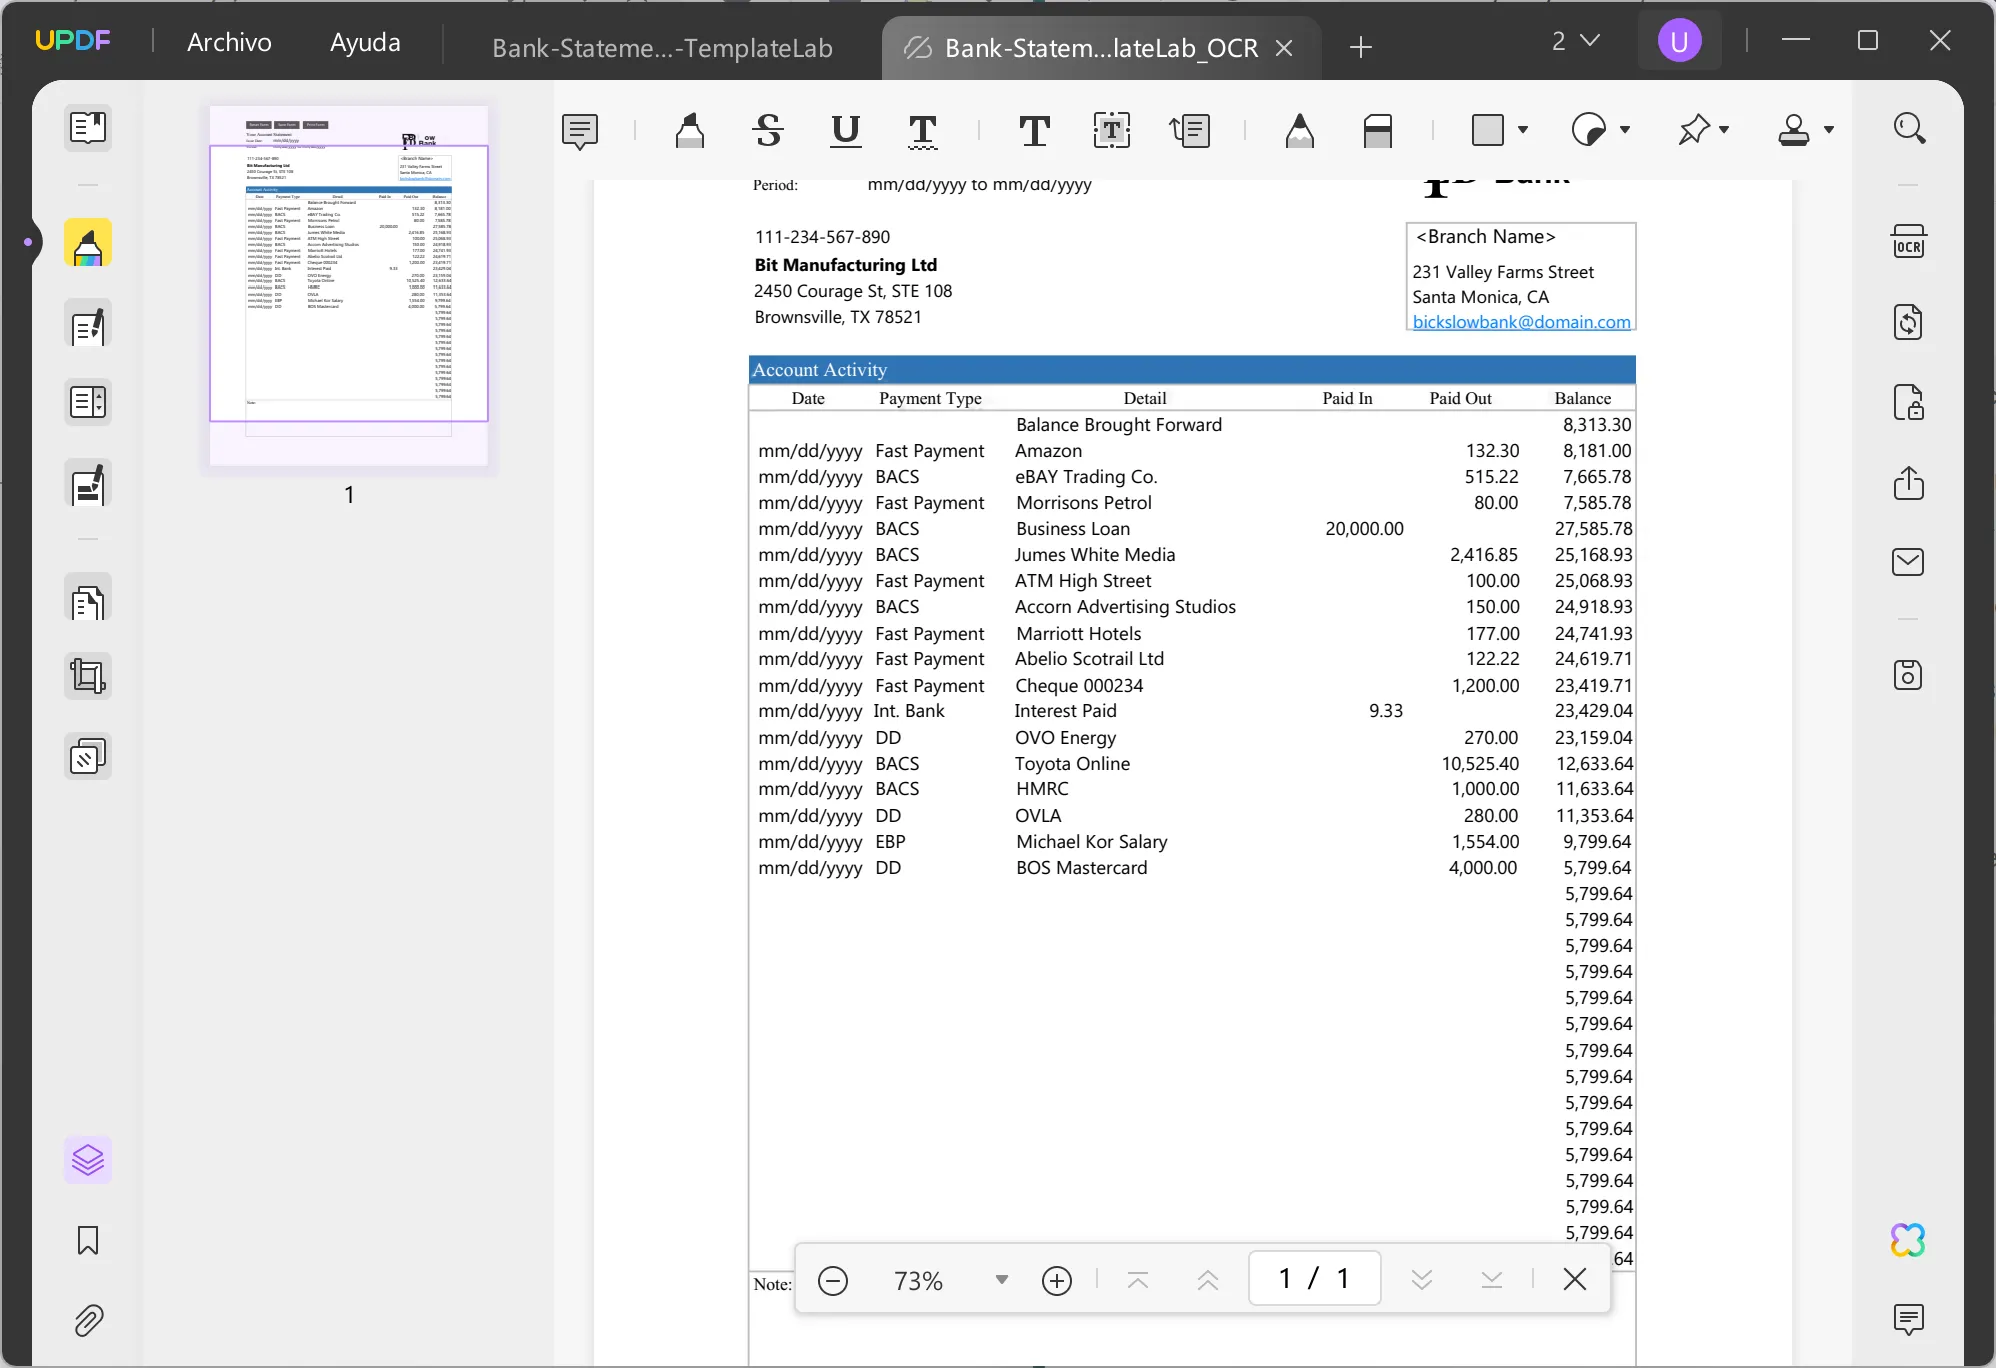This screenshot has width=1996, height=1368.
Task: Open UPDF AI assistant flower icon
Action: click(x=1909, y=1241)
